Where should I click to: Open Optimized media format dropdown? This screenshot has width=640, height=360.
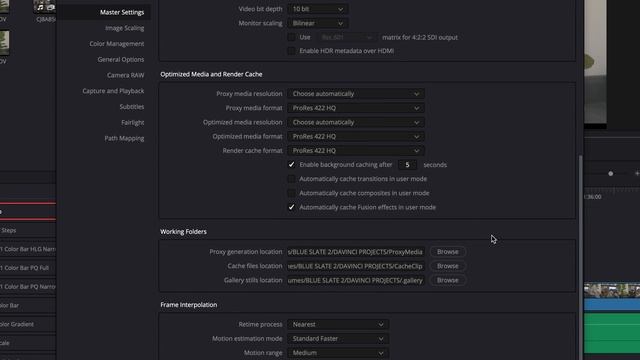tap(356, 136)
